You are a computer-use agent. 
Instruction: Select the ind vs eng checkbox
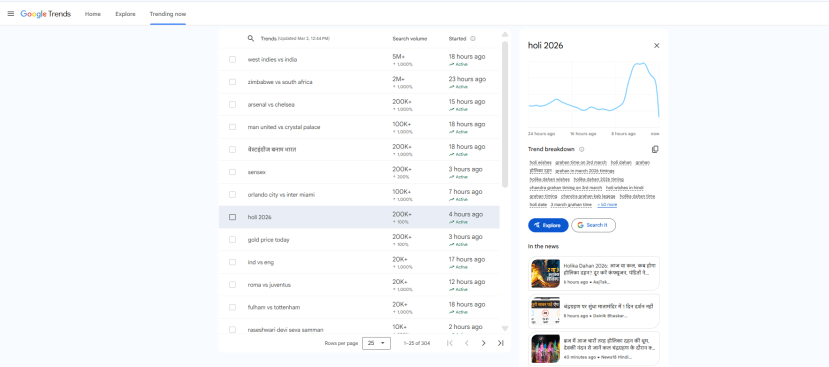[x=233, y=262]
